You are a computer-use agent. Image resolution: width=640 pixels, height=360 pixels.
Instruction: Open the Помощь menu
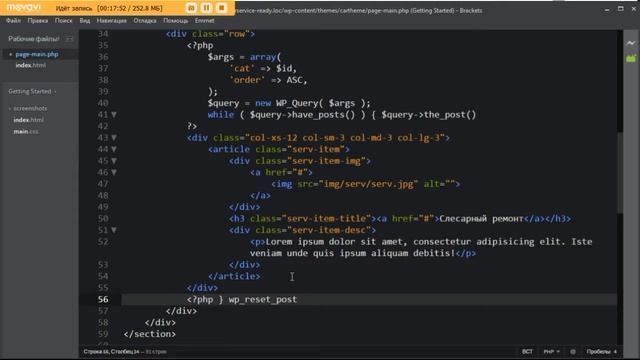click(x=176, y=20)
